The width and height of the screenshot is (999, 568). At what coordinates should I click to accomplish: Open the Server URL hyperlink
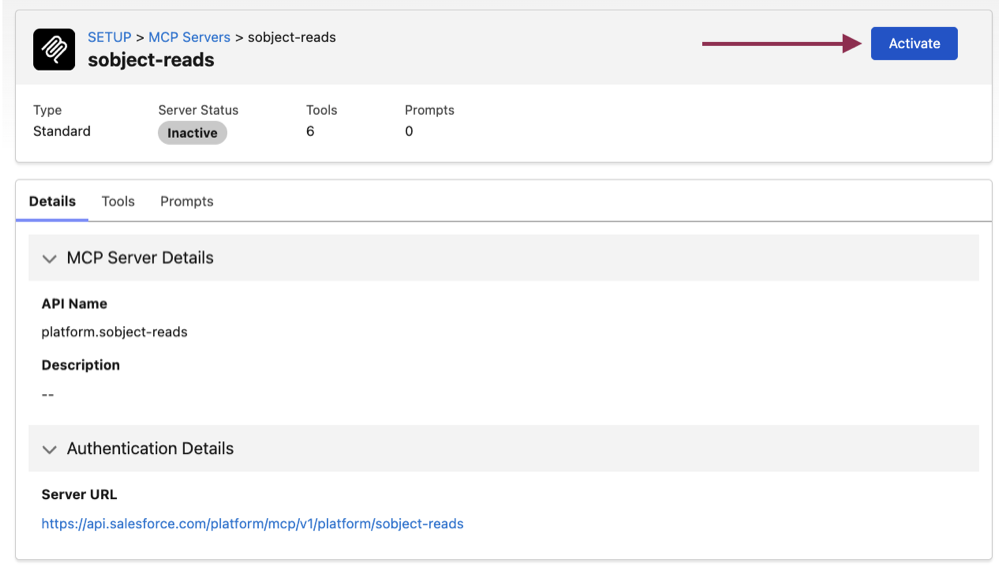coord(252,523)
